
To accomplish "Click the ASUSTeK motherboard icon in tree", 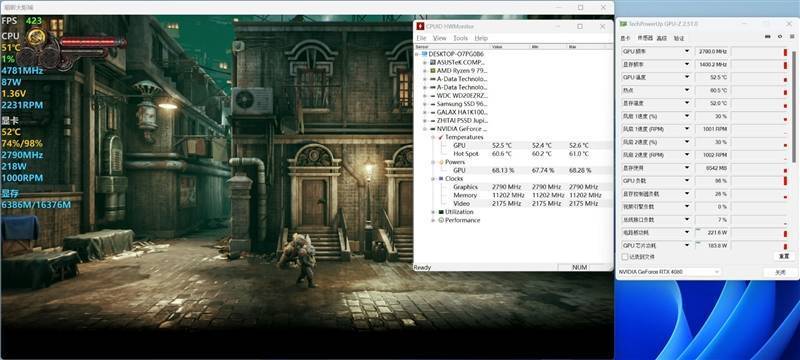I will tap(433, 62).
